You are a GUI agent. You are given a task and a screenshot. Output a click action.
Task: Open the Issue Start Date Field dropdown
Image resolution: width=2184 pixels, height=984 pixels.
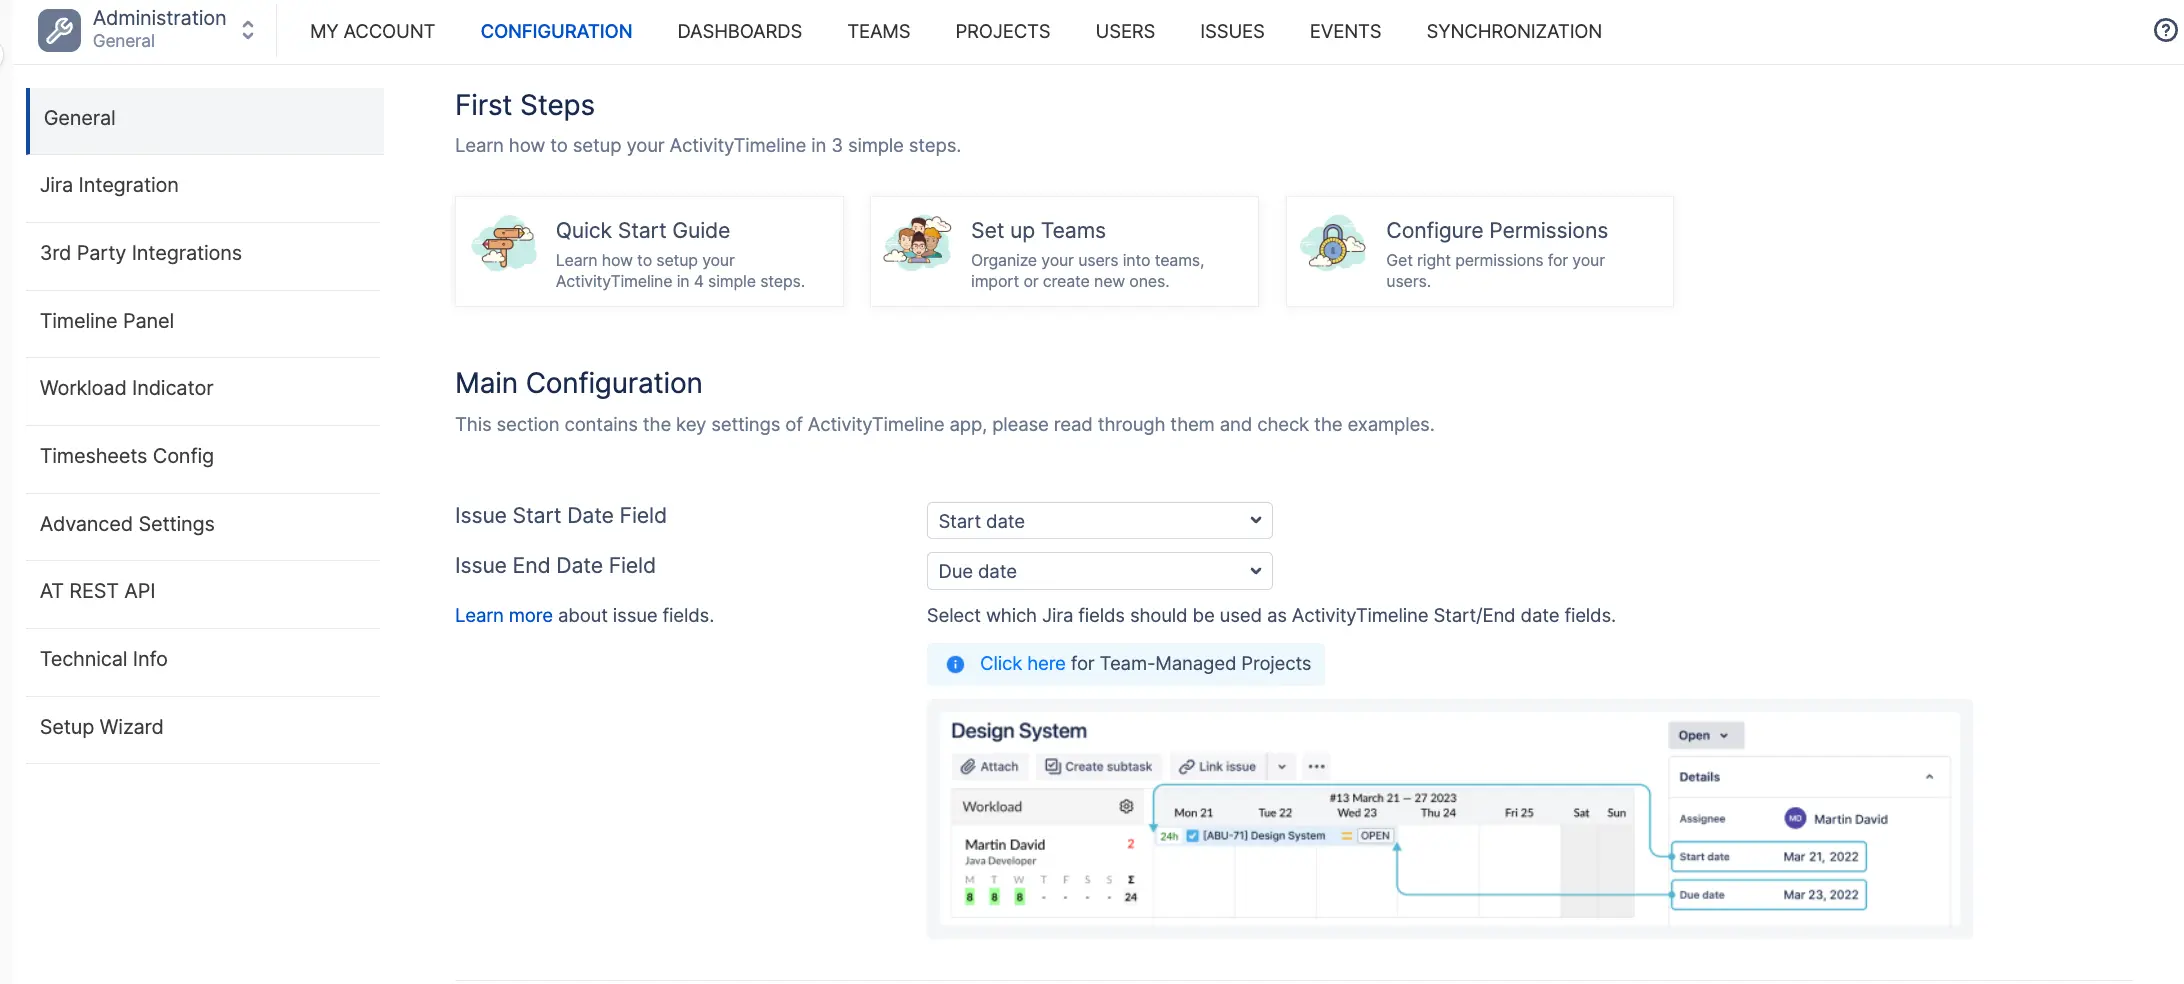(x=1099, y=521)
